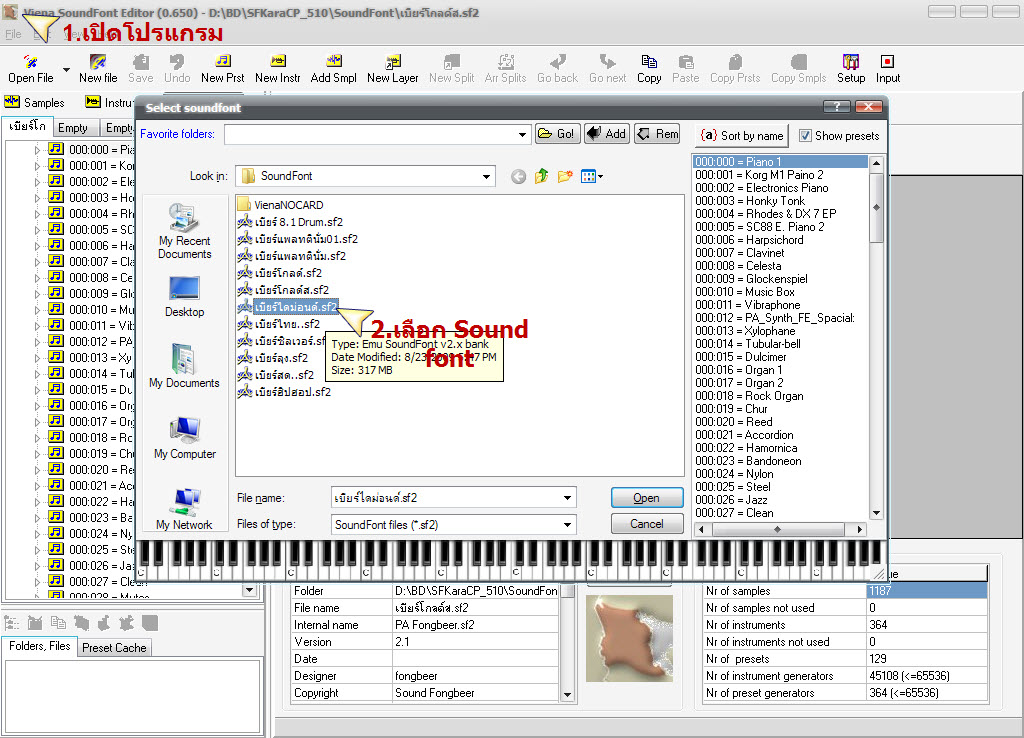Click the Nr of samples value 1187
Screen dimensions: 1024x738
(927, 590)
